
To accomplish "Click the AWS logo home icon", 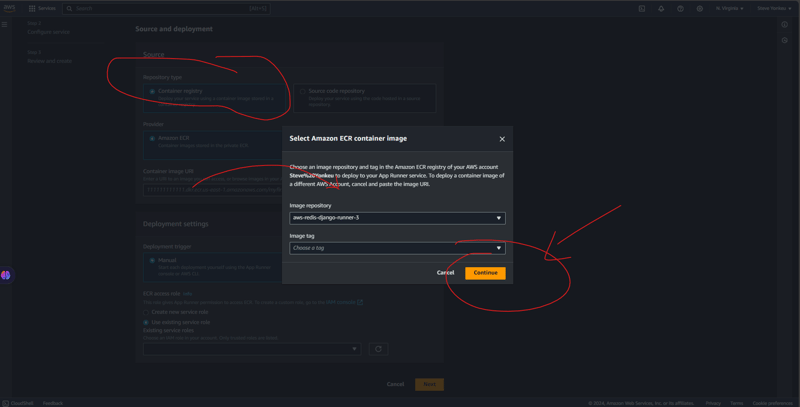I will (9, 8).
